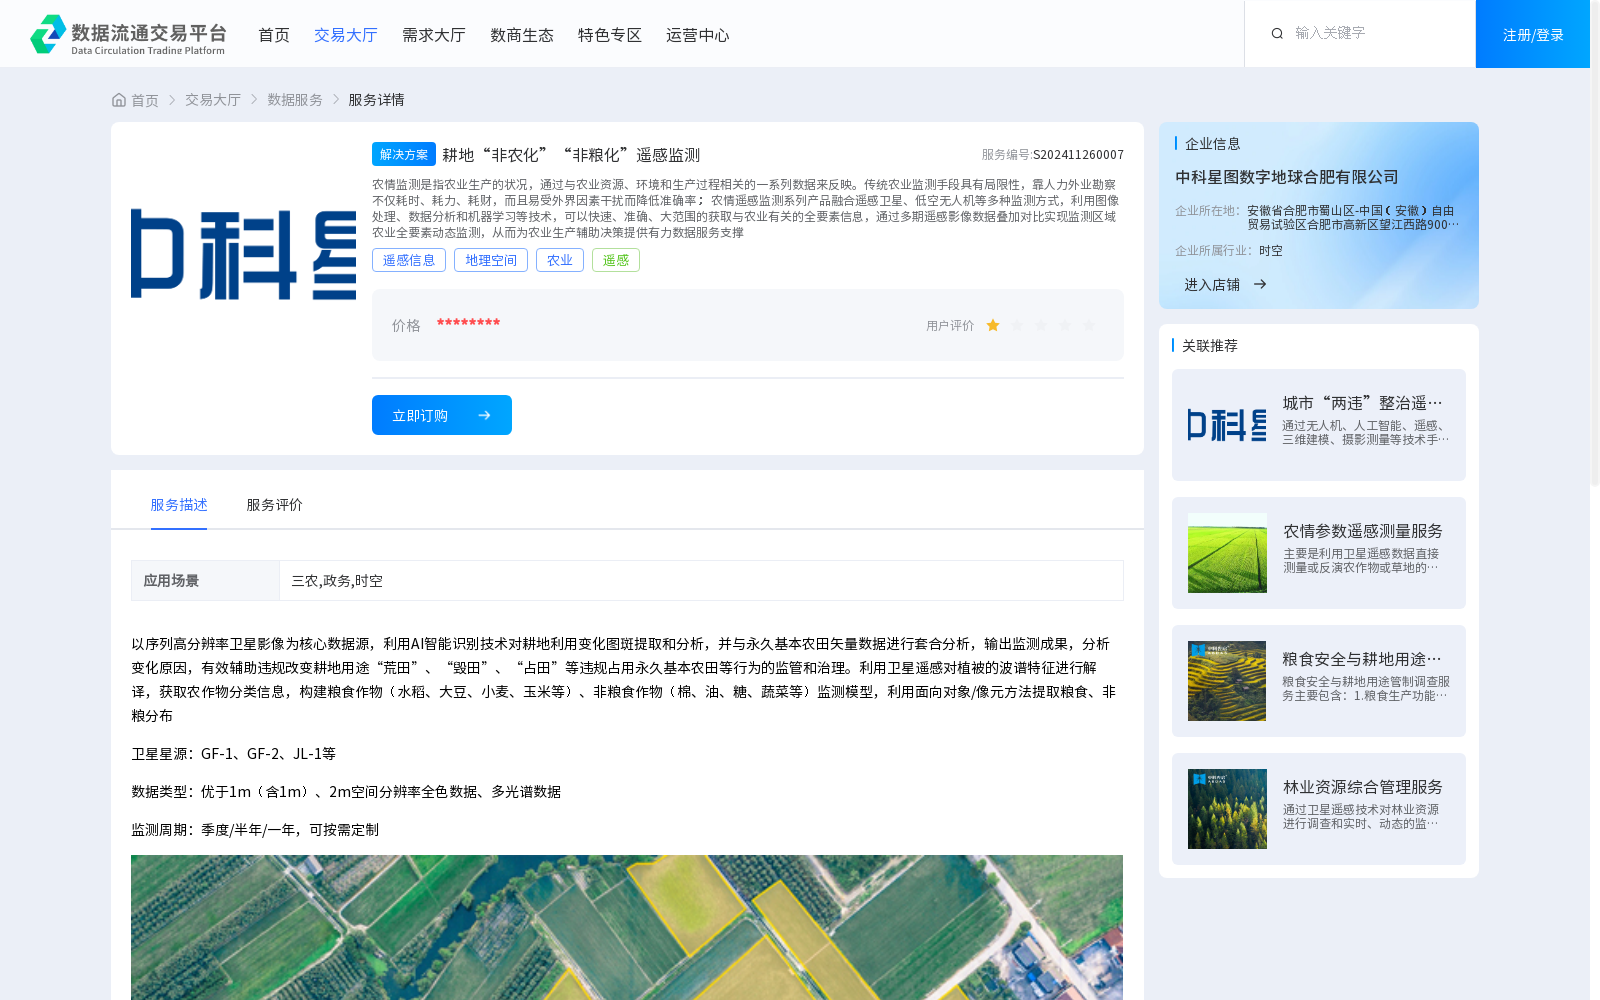Click the platform logo in the header
Viewport: 1600px width, 1000px height.
tap(128, 34)
